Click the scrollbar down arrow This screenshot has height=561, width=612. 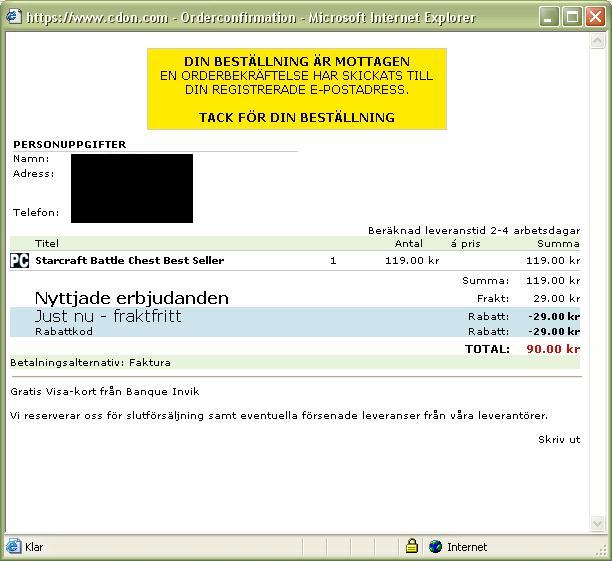[x=597, y=523]
